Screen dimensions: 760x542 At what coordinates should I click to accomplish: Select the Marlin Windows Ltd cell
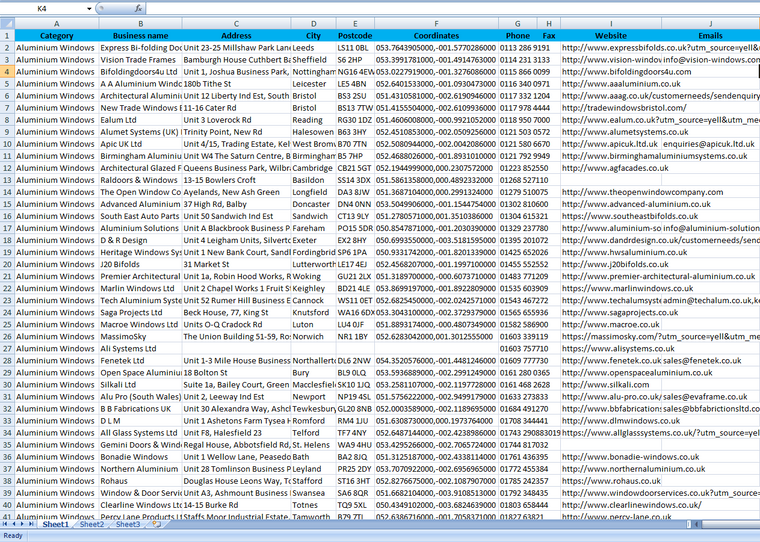[141, 288]
